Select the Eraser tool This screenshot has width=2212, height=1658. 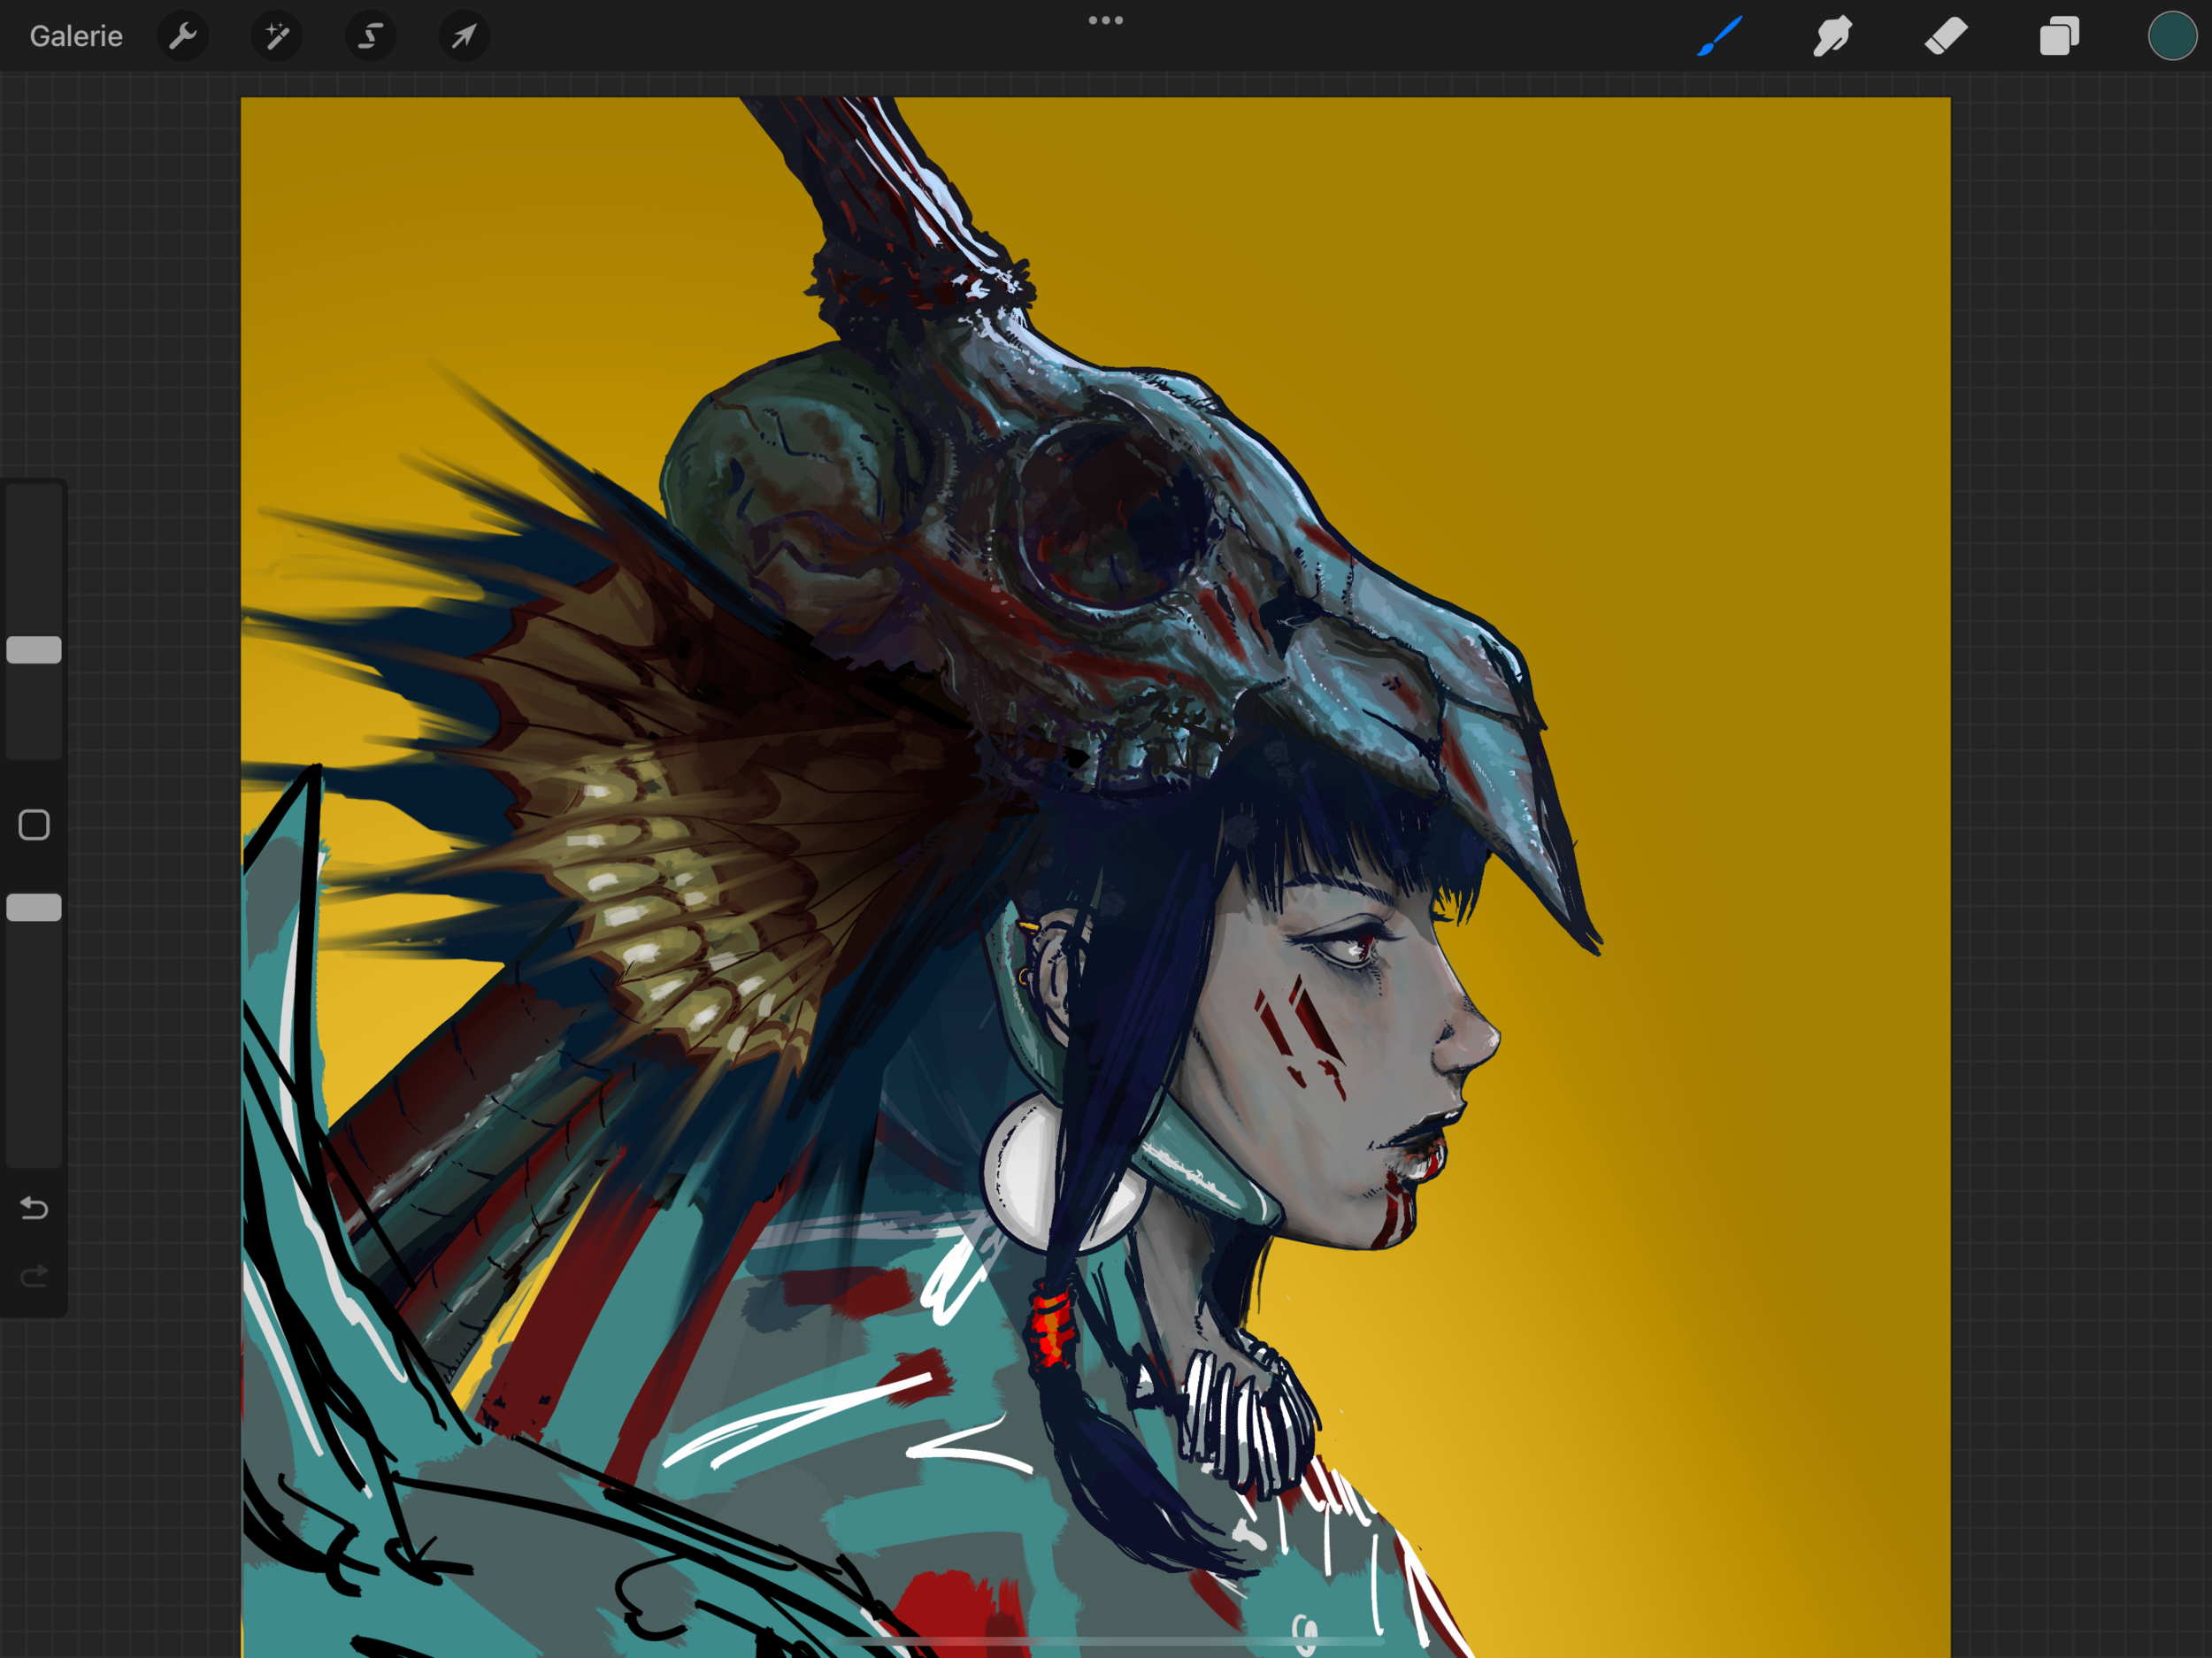(x=1945, y=37)
